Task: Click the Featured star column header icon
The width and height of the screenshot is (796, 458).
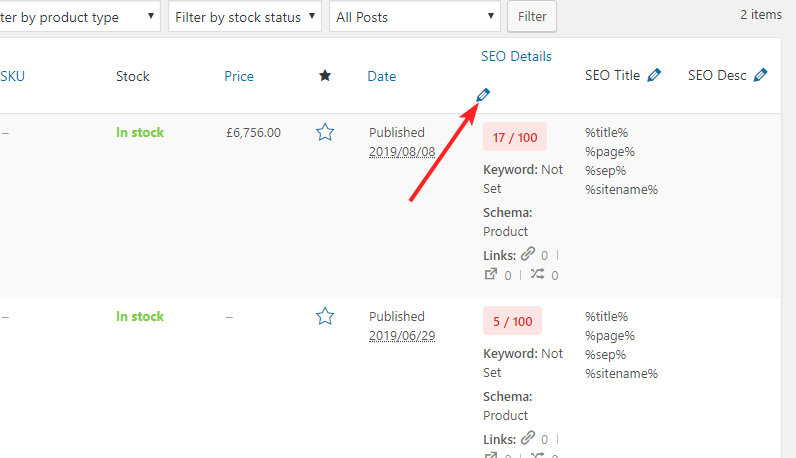Action: (x=324, y=76)
